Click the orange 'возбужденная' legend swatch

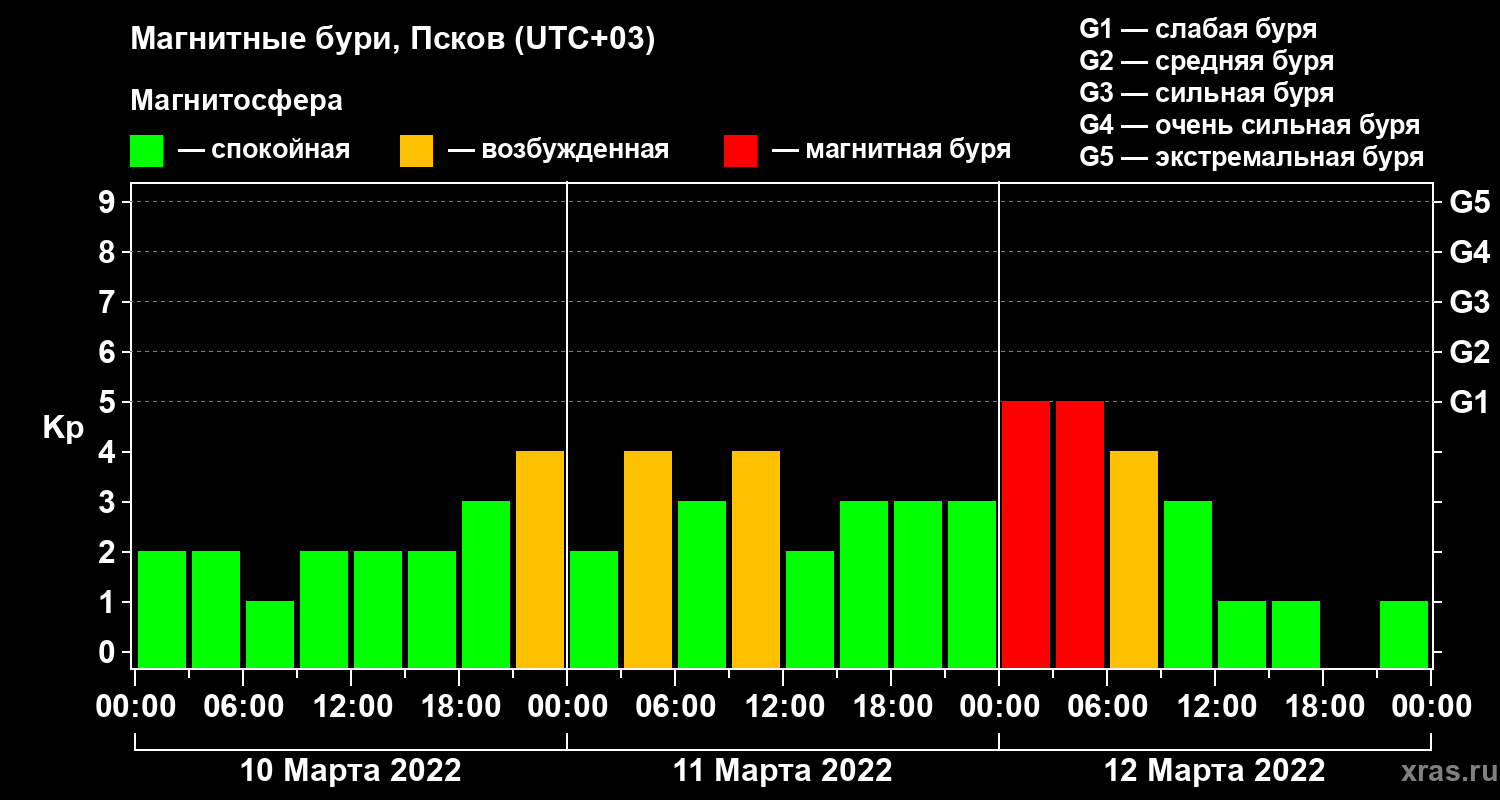click(416, 151)
